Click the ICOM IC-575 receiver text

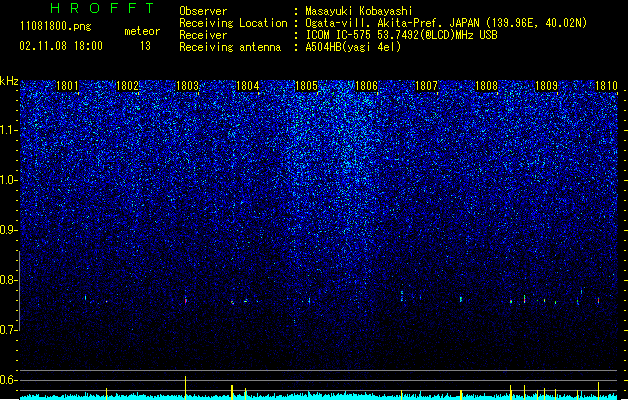(x=401, y=35)
